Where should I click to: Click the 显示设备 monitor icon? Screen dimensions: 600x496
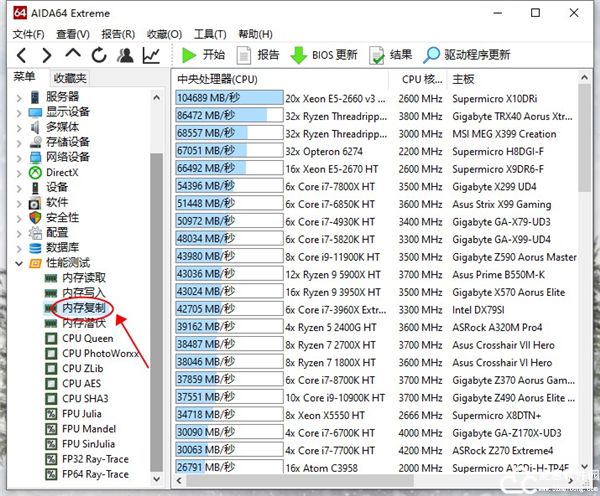(35, 113)
